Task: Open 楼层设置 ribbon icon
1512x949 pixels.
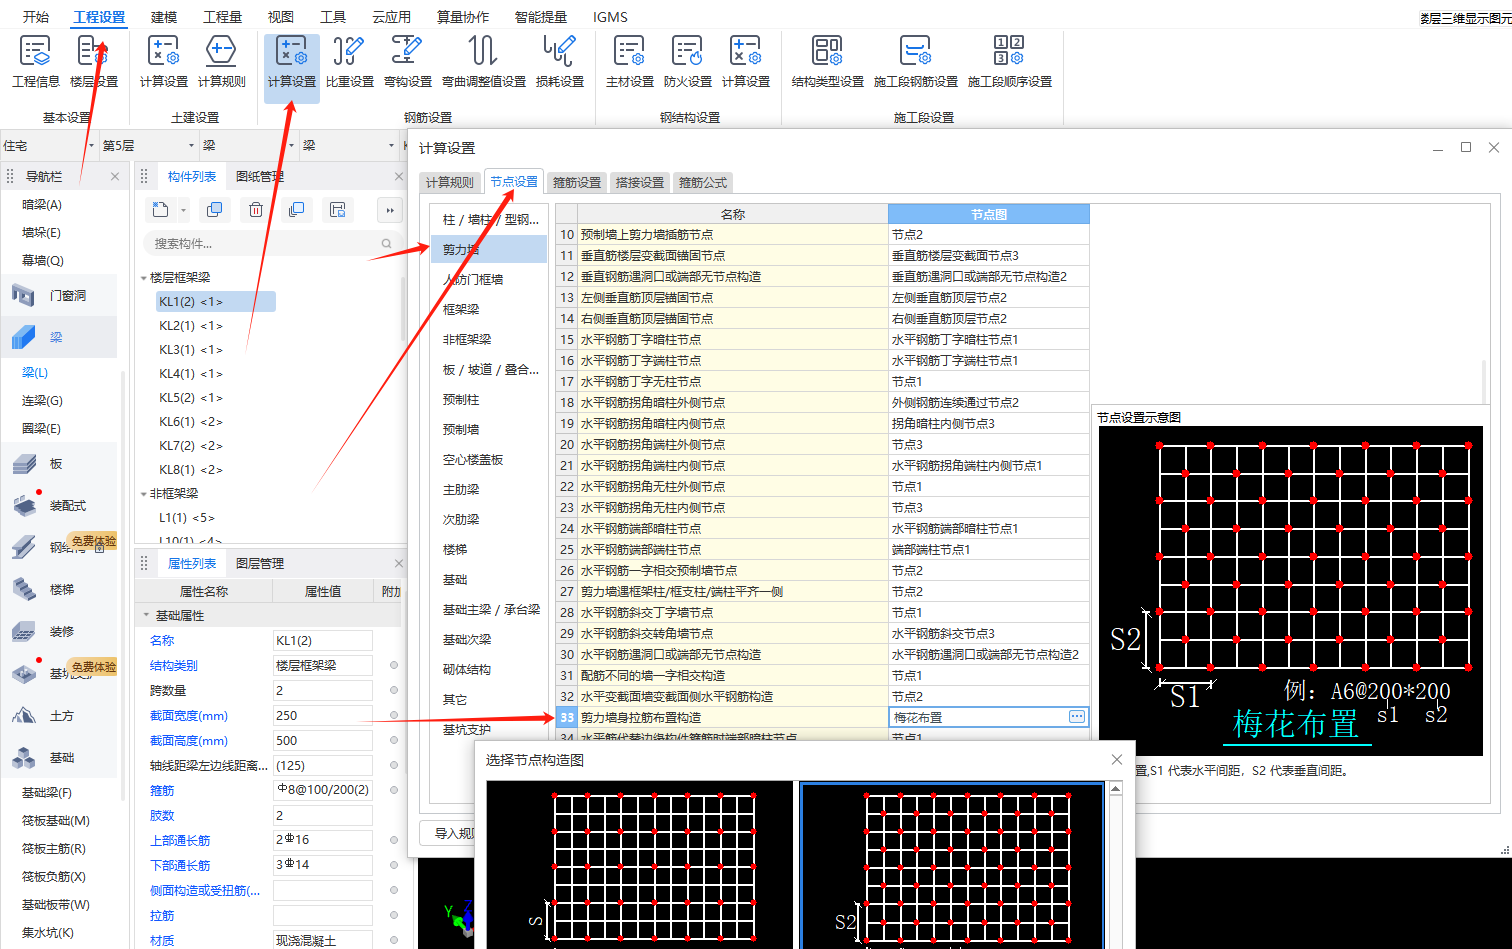Action: [94, 62]
